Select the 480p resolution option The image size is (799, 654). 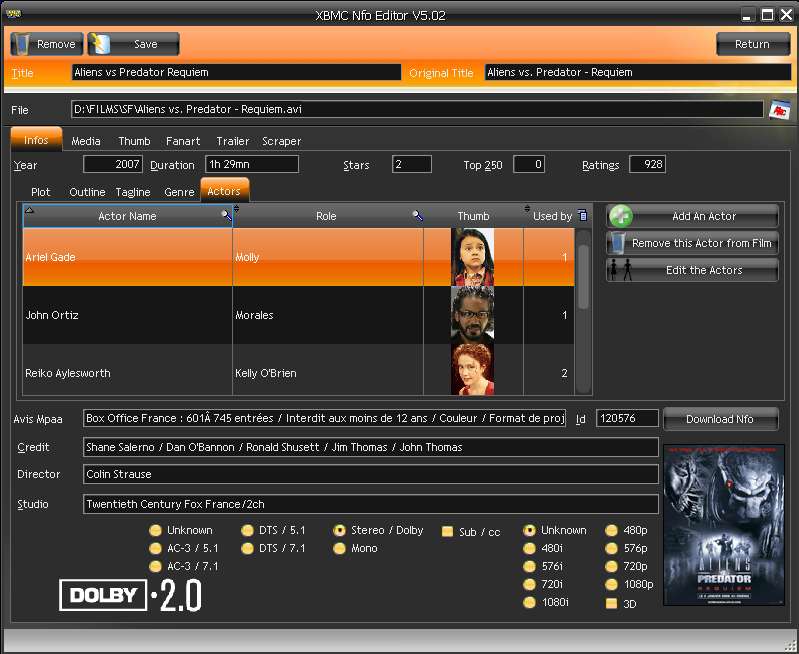pyautogui.click(x=611, y=531)
